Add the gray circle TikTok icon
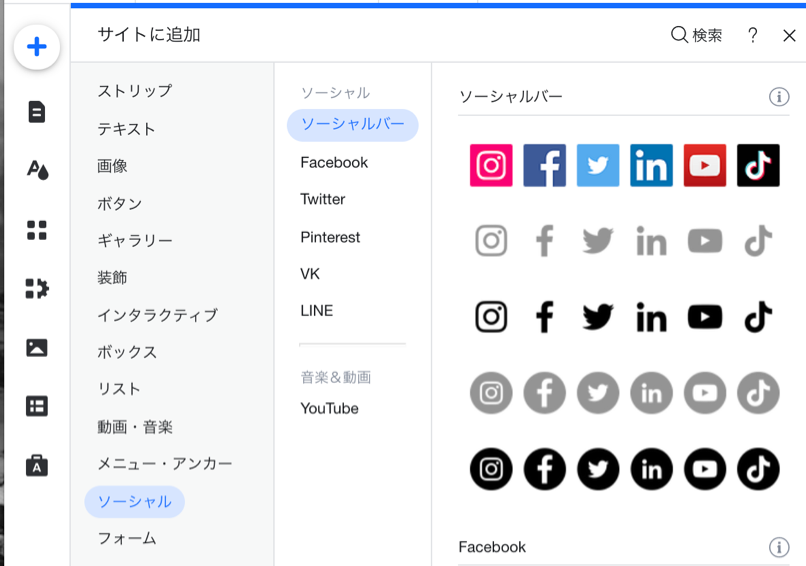Screen dimensions: 806x566 758,393
